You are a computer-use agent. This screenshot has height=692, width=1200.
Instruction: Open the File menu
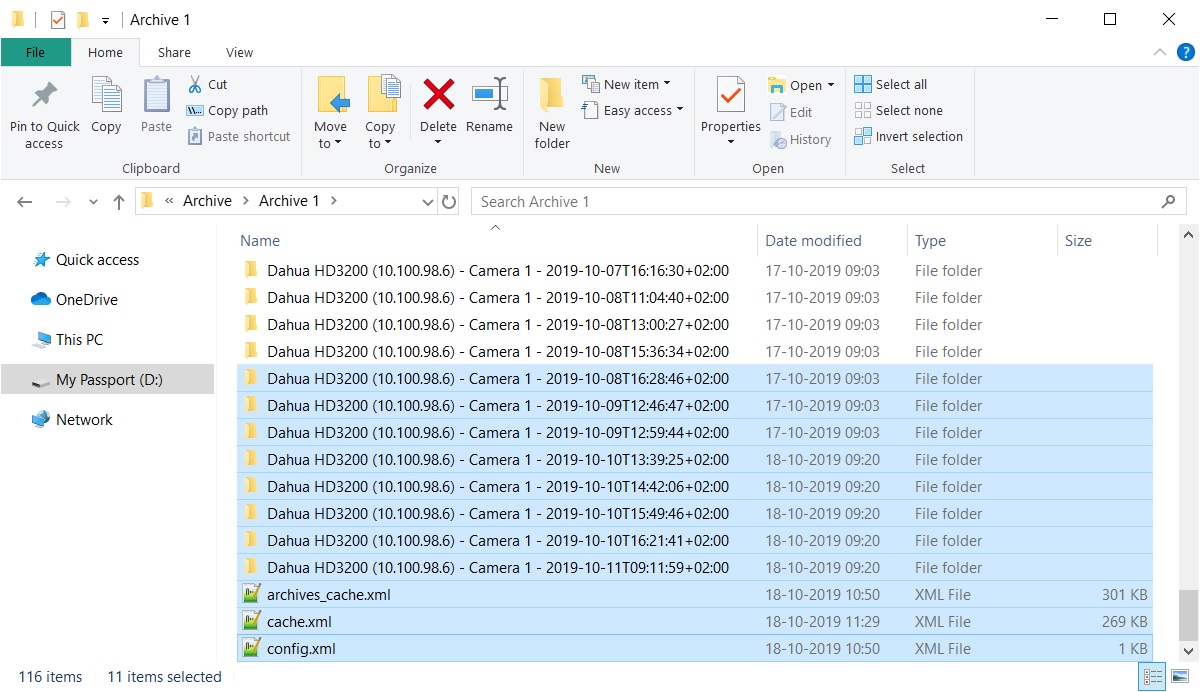coord(35,51)
